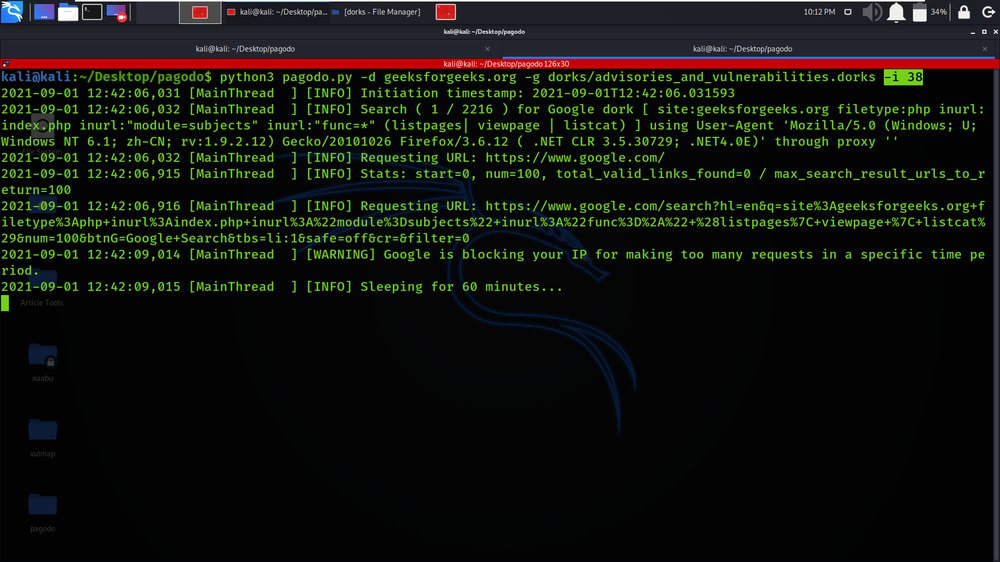The width and height of the screenshot is (1000, 562).
Task: Click the kali@kali shell prompt text
Action: click(106, 77)
